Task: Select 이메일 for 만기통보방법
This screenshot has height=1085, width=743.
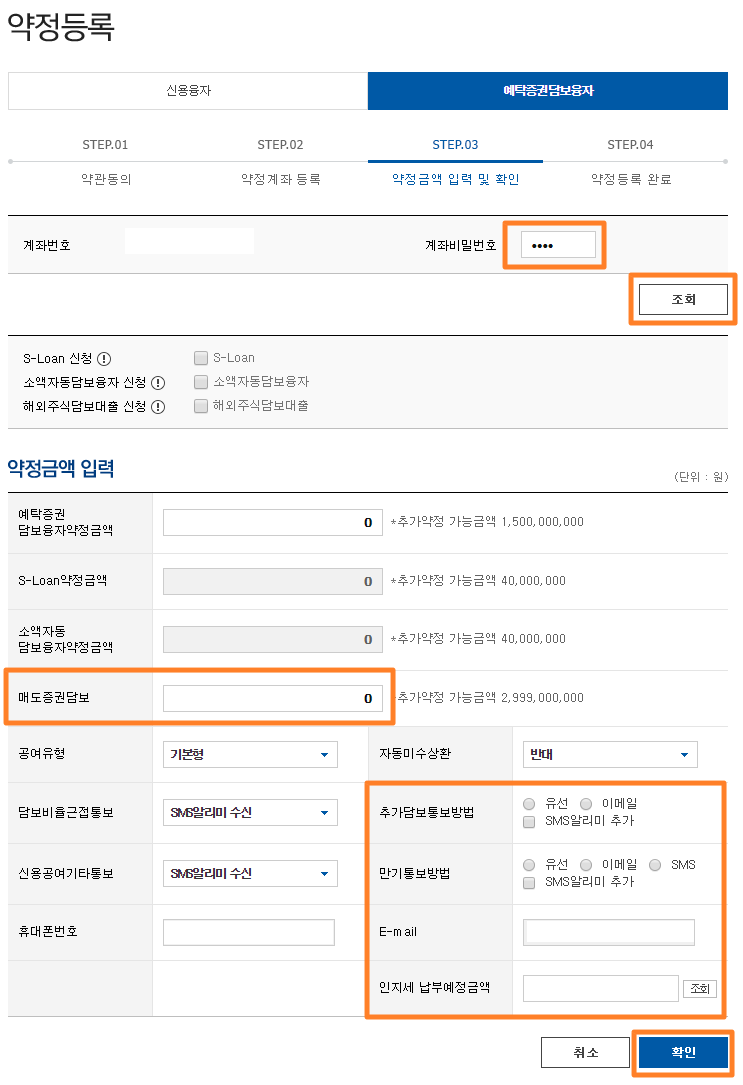Action: coord(586,865)
